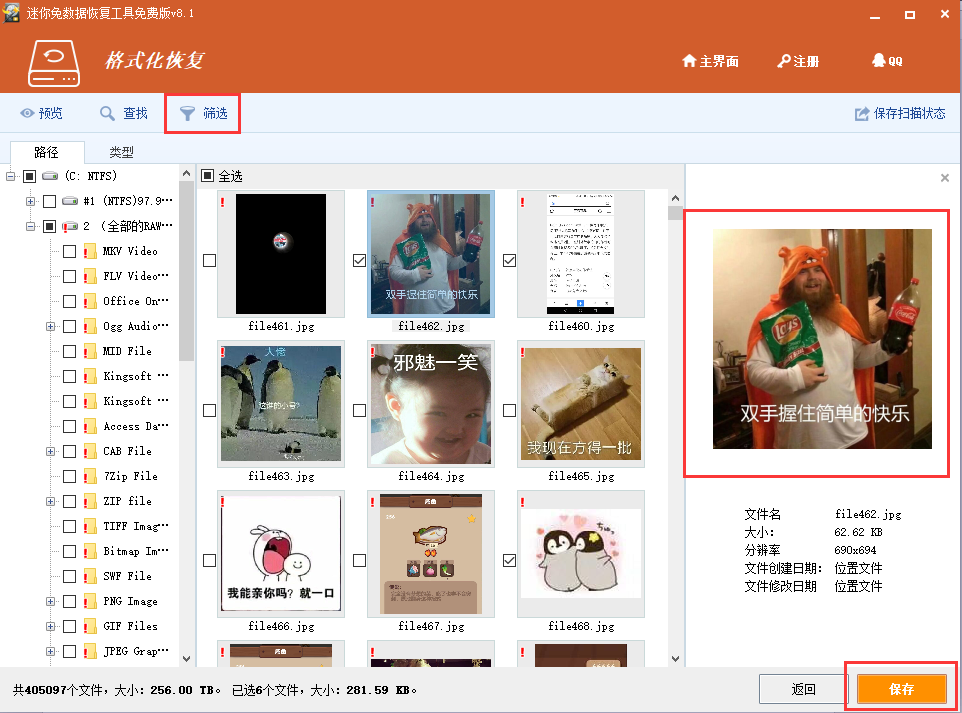Check the box for file464.jpg
This screenshot has height=713, width=962.
click(360, 410)
